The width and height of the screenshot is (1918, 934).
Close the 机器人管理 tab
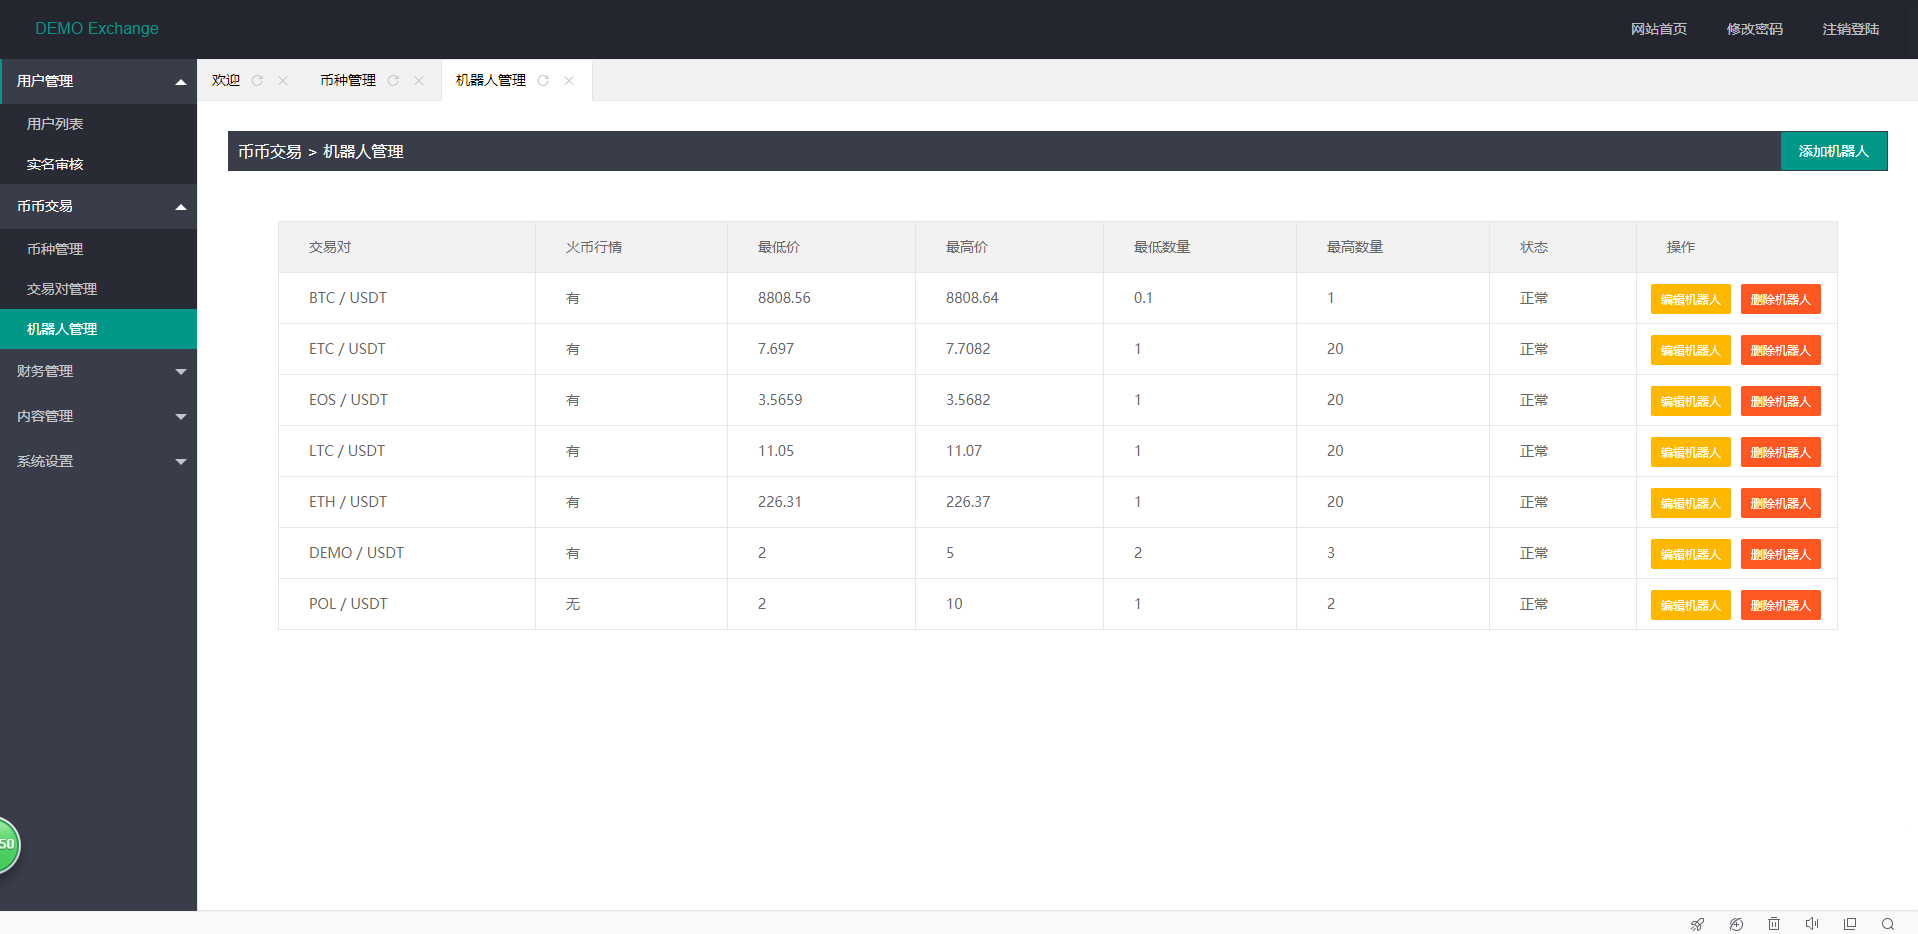click(569, 81)
